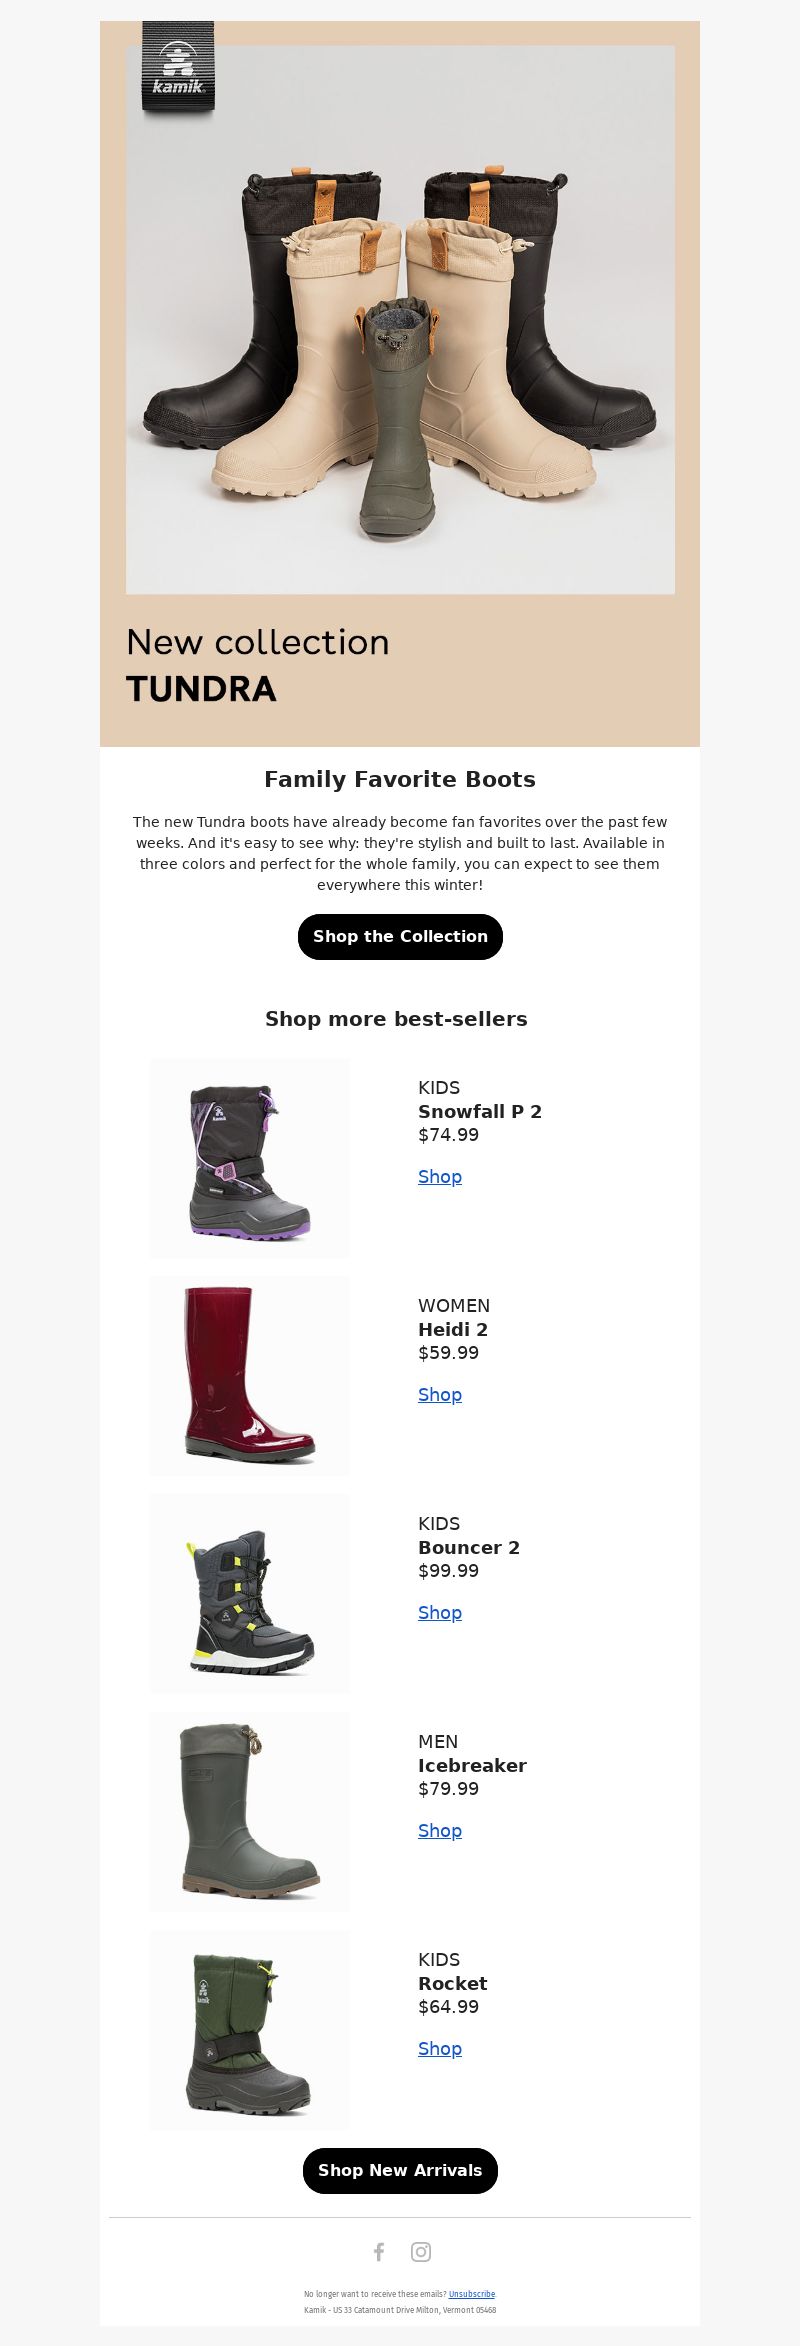Open the Facebook icon in footer
The width and height of the screenshot is (800, 2346).
point(379,2251)
